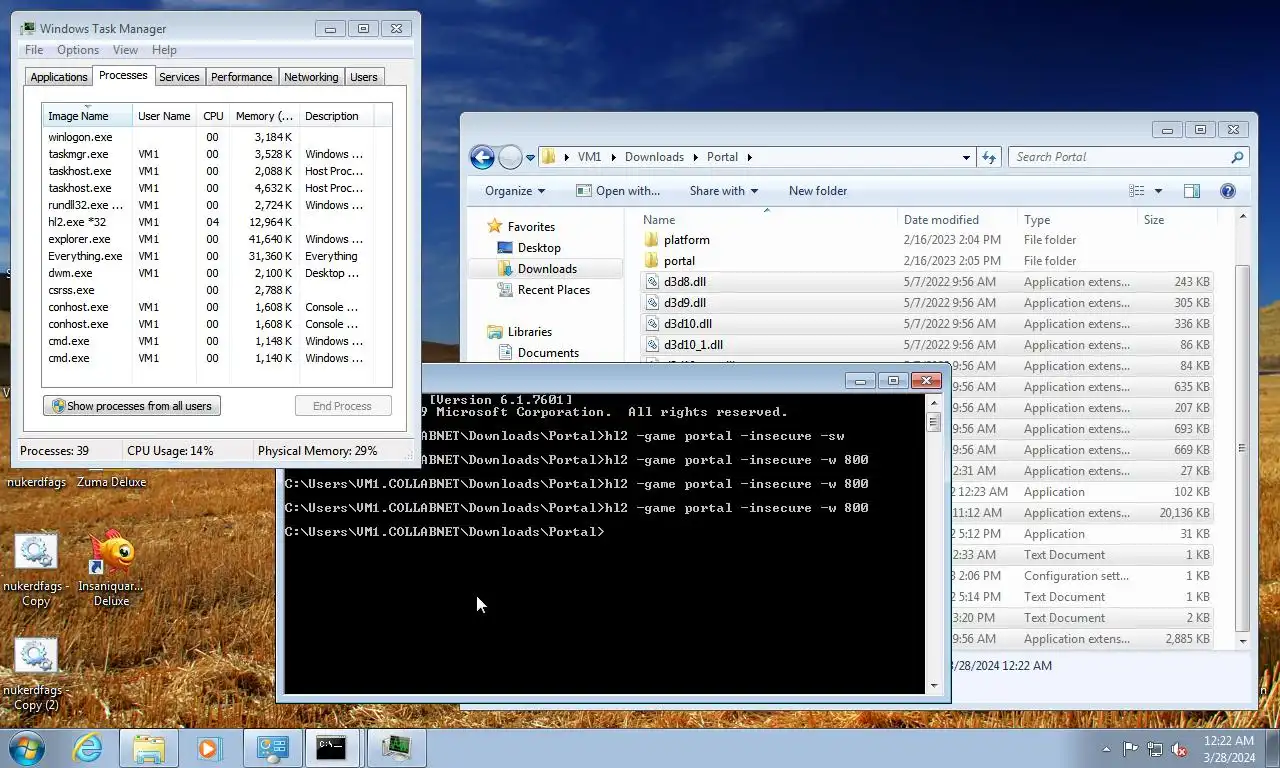Switch to the Performance tab
Screen dimensions: 1280x768
[x=241, y=77]
